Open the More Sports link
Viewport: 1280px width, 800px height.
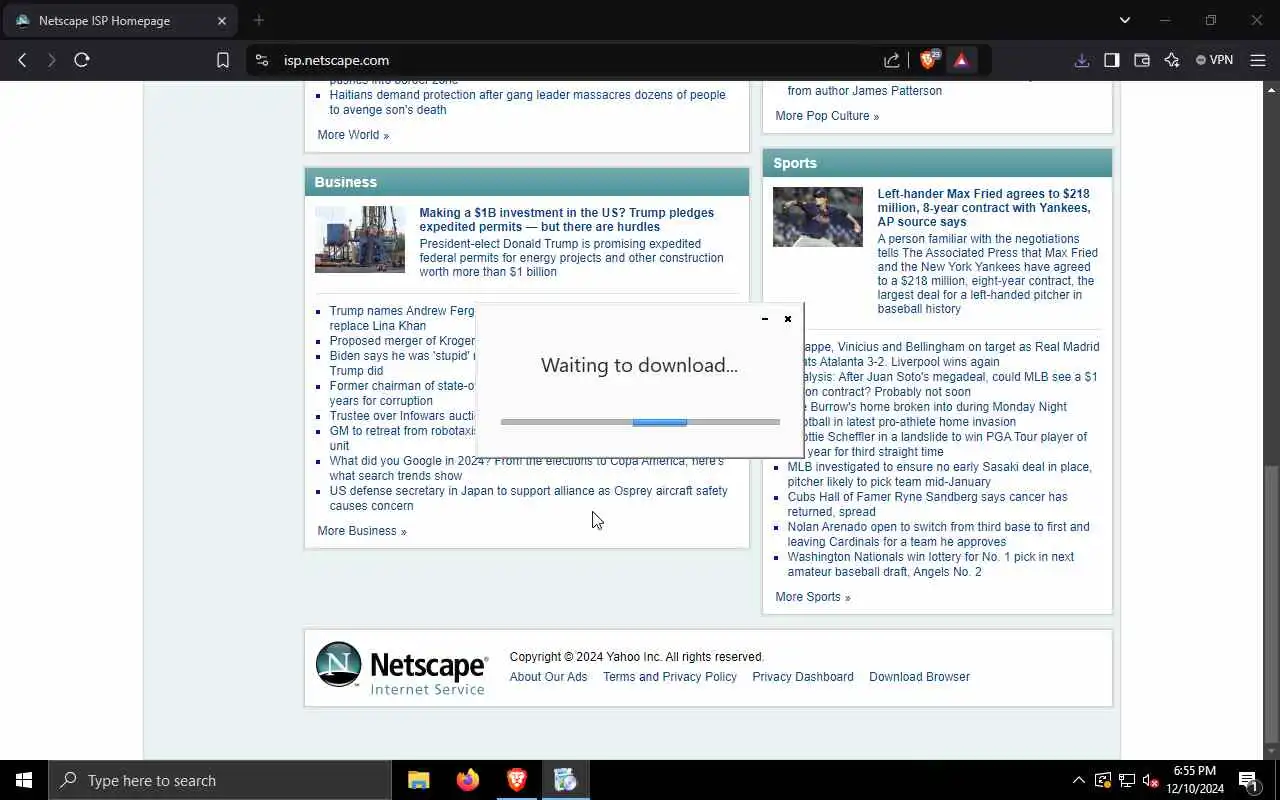[813, 597]
